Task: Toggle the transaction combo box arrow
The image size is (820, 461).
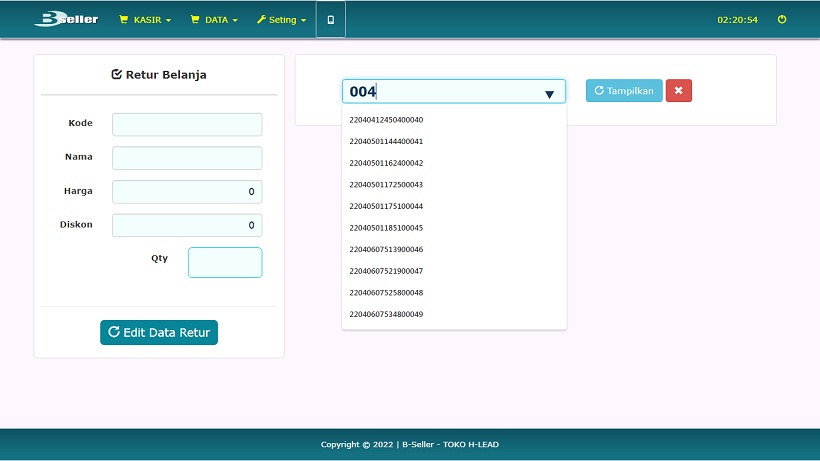Action: [549, 94]
